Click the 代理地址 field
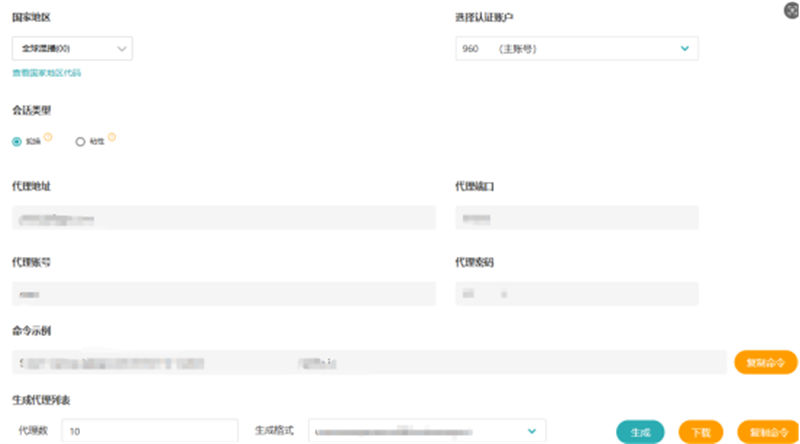800x444 pixels. coord(224,218)
